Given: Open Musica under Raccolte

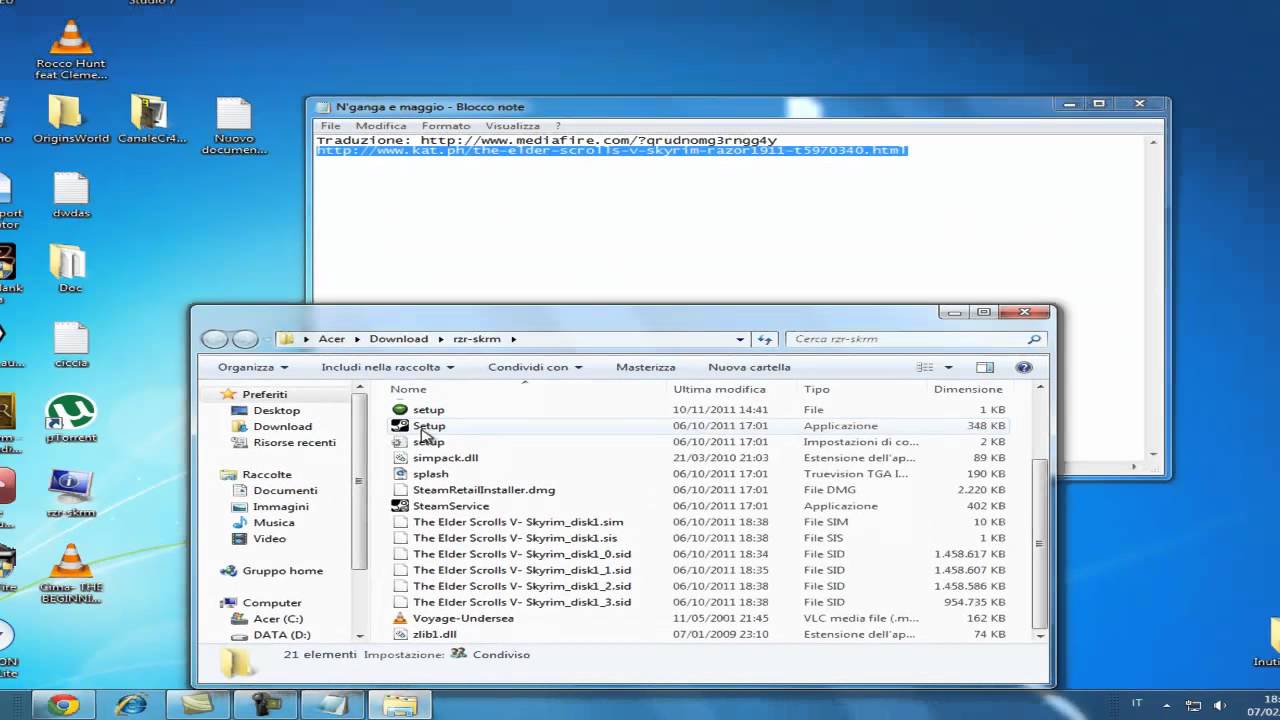Looking at the screenshot, I should [274, 522].
